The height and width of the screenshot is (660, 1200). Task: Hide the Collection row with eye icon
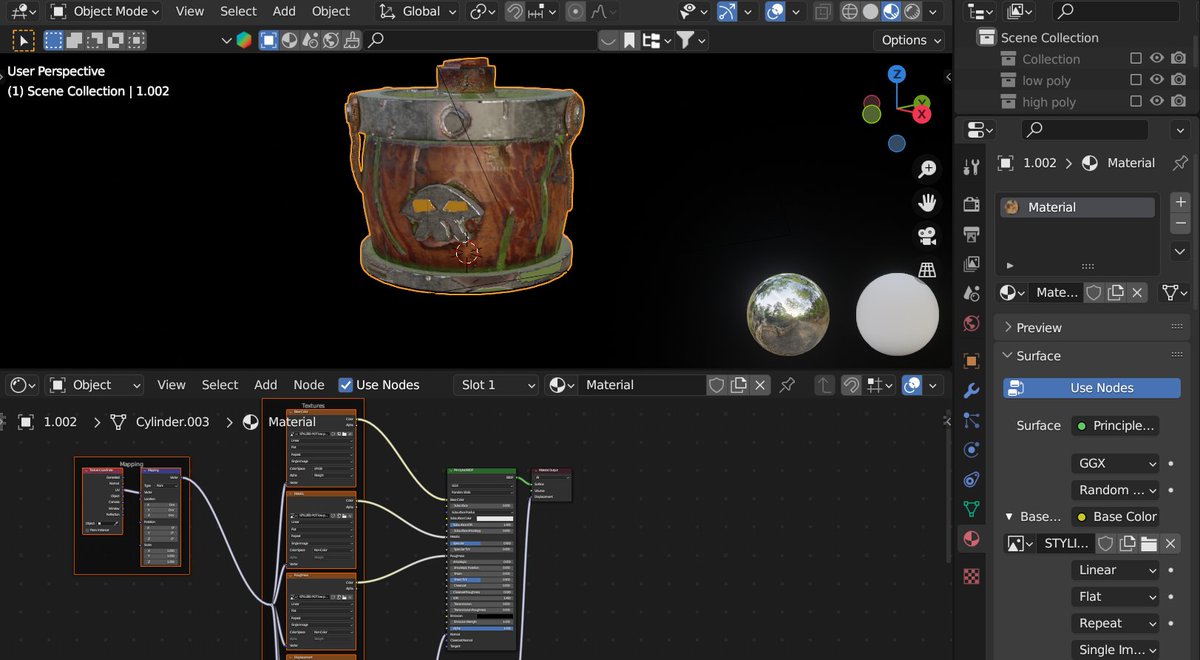[1157, 58]
